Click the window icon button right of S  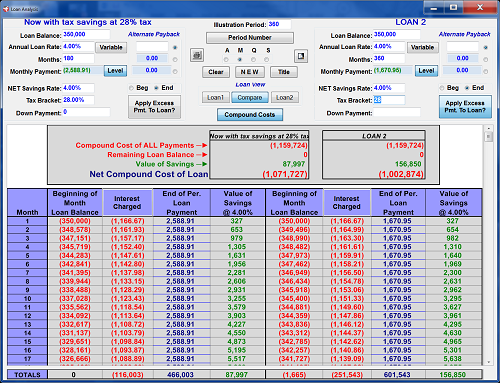point(301,56)
